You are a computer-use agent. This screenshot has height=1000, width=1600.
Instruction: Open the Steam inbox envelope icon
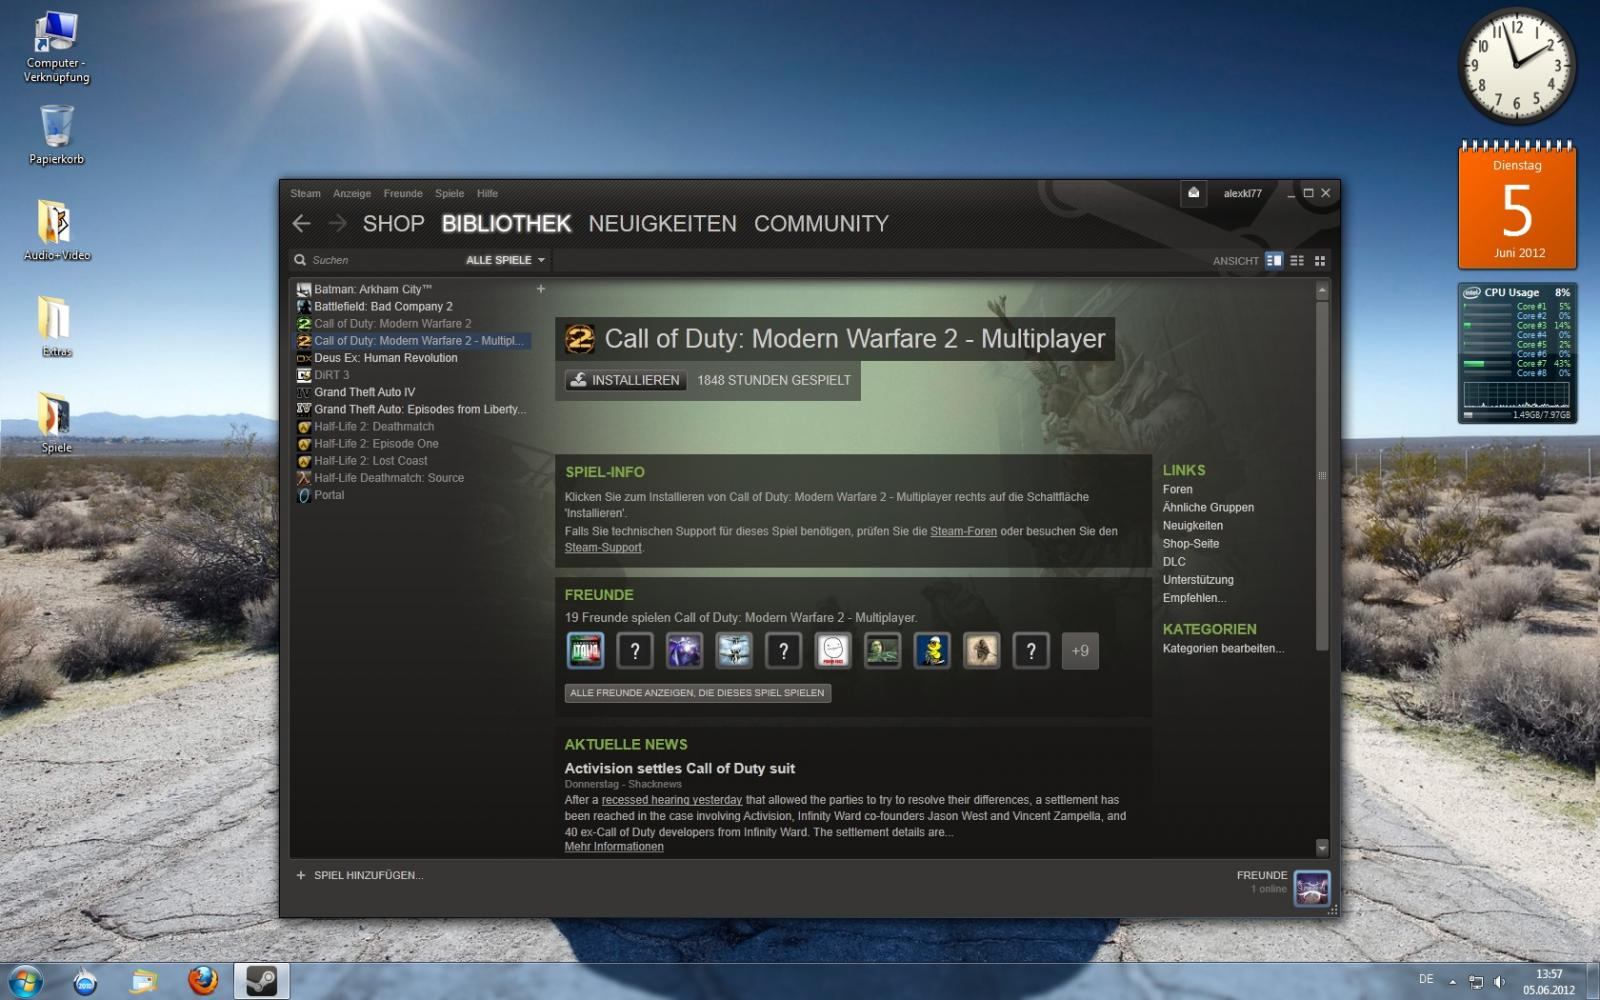coord(1193,193)
